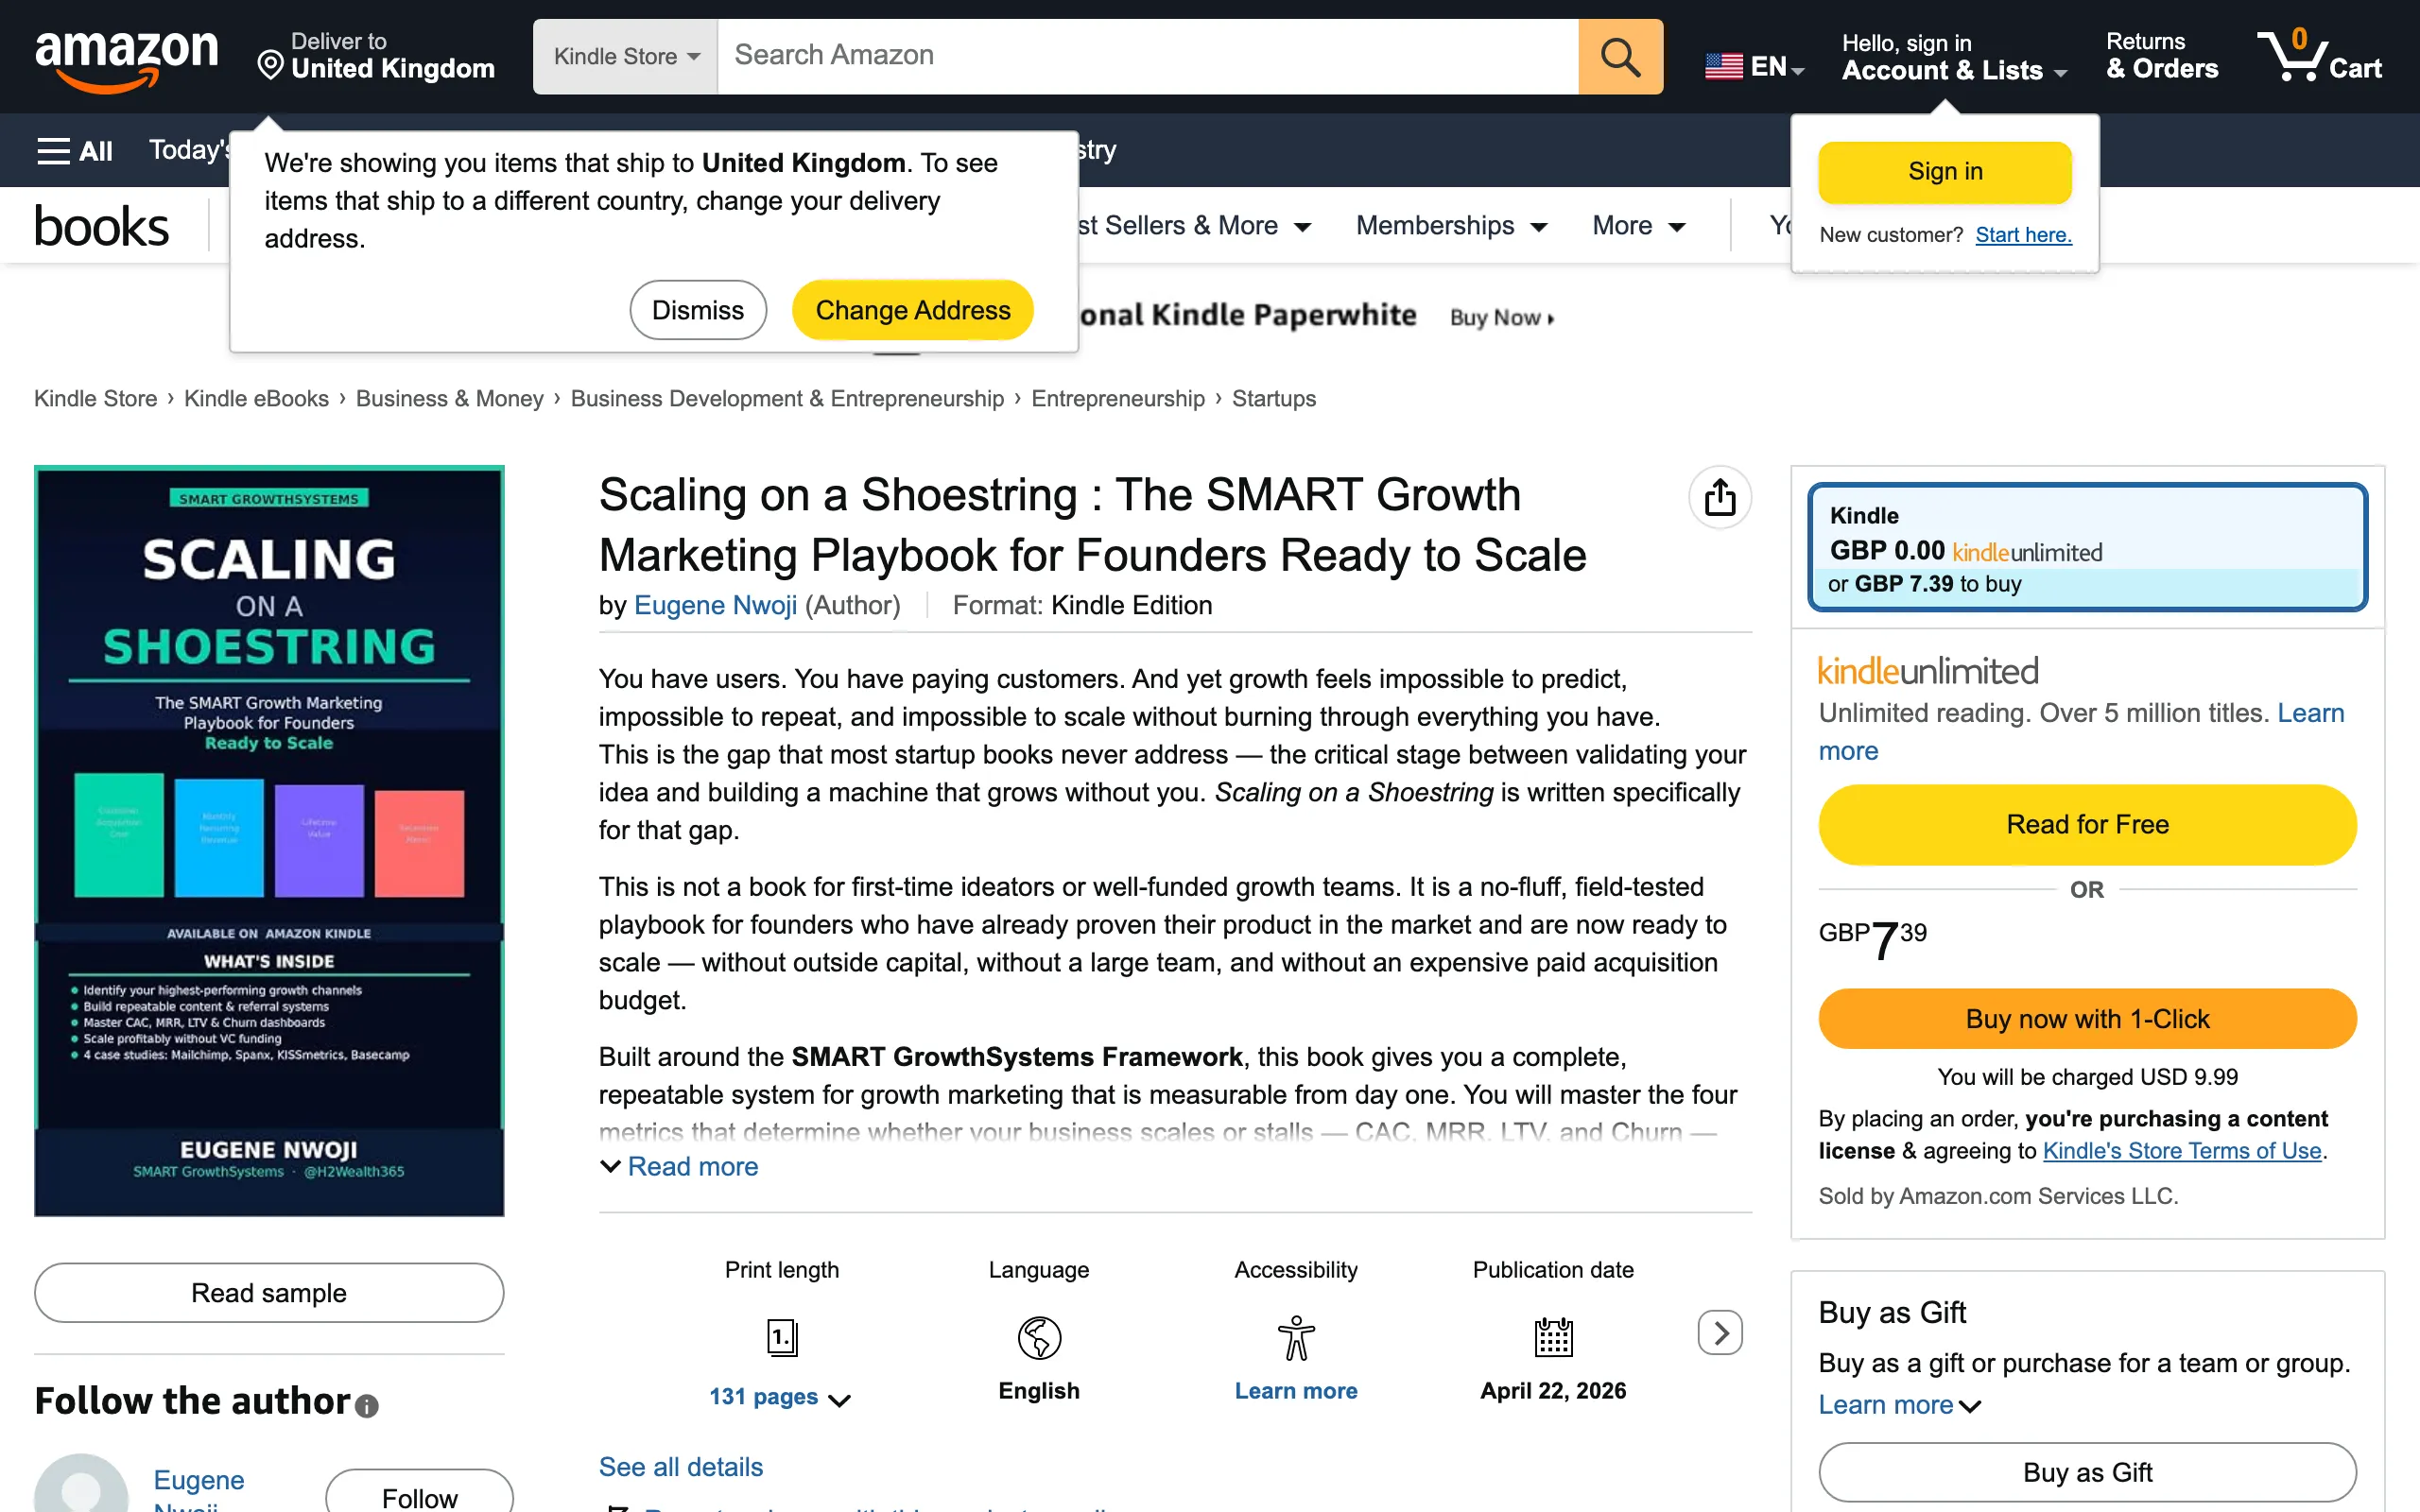Image resolution: width=2420 pixels, height=1512 pixels.
Task: Open the Eugene Nwoji author link
Action: tap(716, 605)
